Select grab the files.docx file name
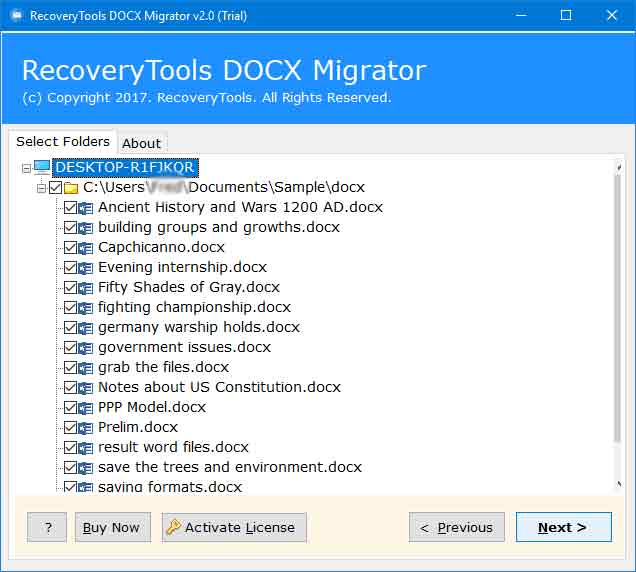This screenshot has width=636, height=572. pyautogui.click(x=163, y=368)
